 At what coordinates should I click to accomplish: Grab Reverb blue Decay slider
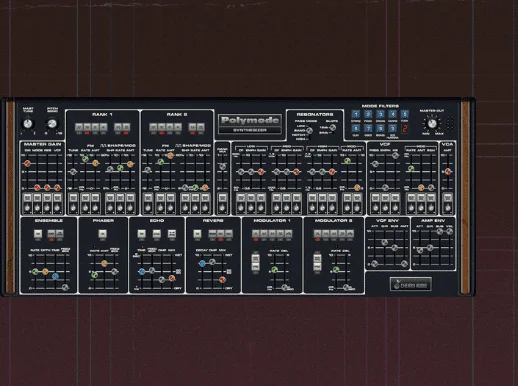pyautogui.click(x=202, y=263)
